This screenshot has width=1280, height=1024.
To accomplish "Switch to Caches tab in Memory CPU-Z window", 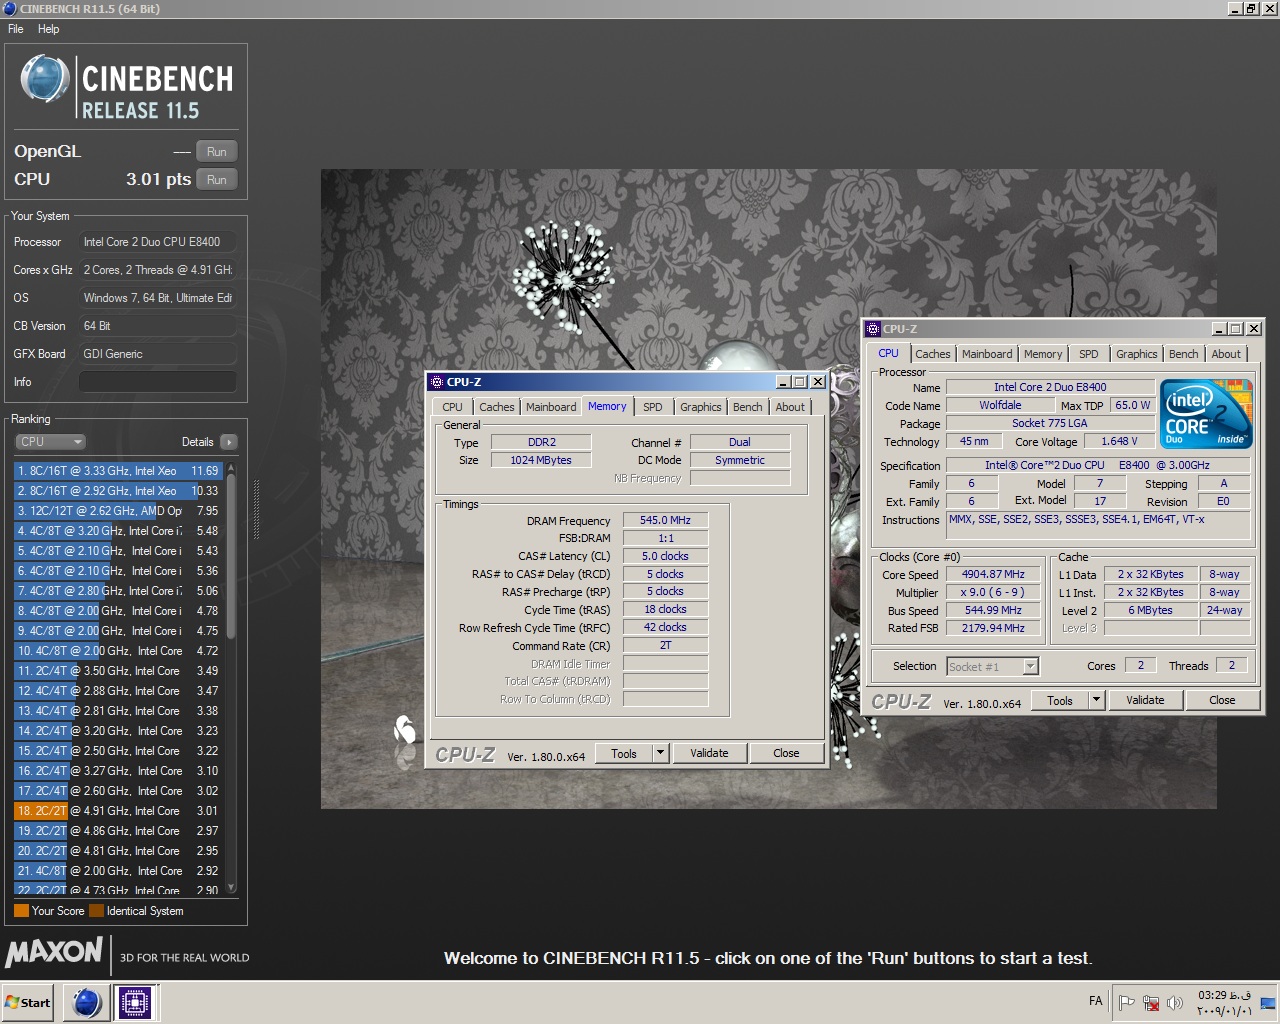I will [496, 407].
